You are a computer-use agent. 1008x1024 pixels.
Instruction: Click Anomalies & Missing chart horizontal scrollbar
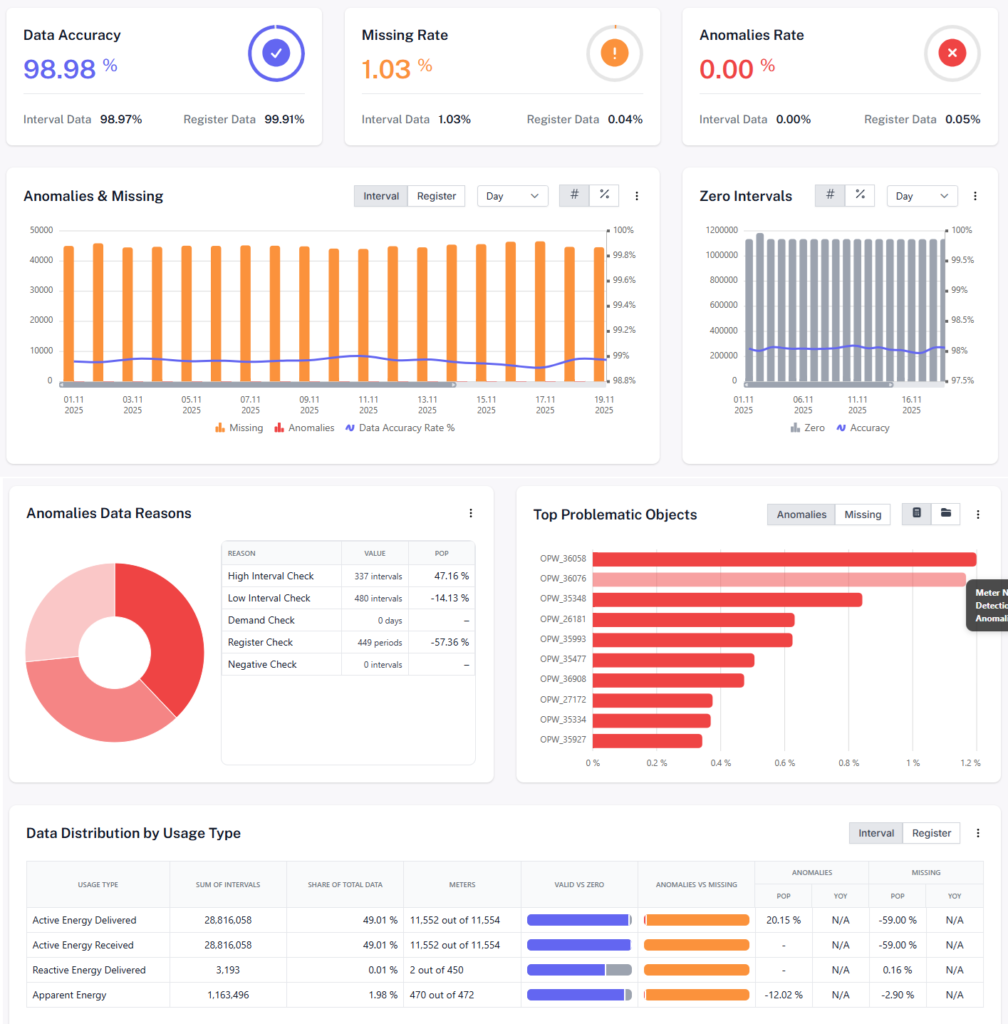pos(258,385)
